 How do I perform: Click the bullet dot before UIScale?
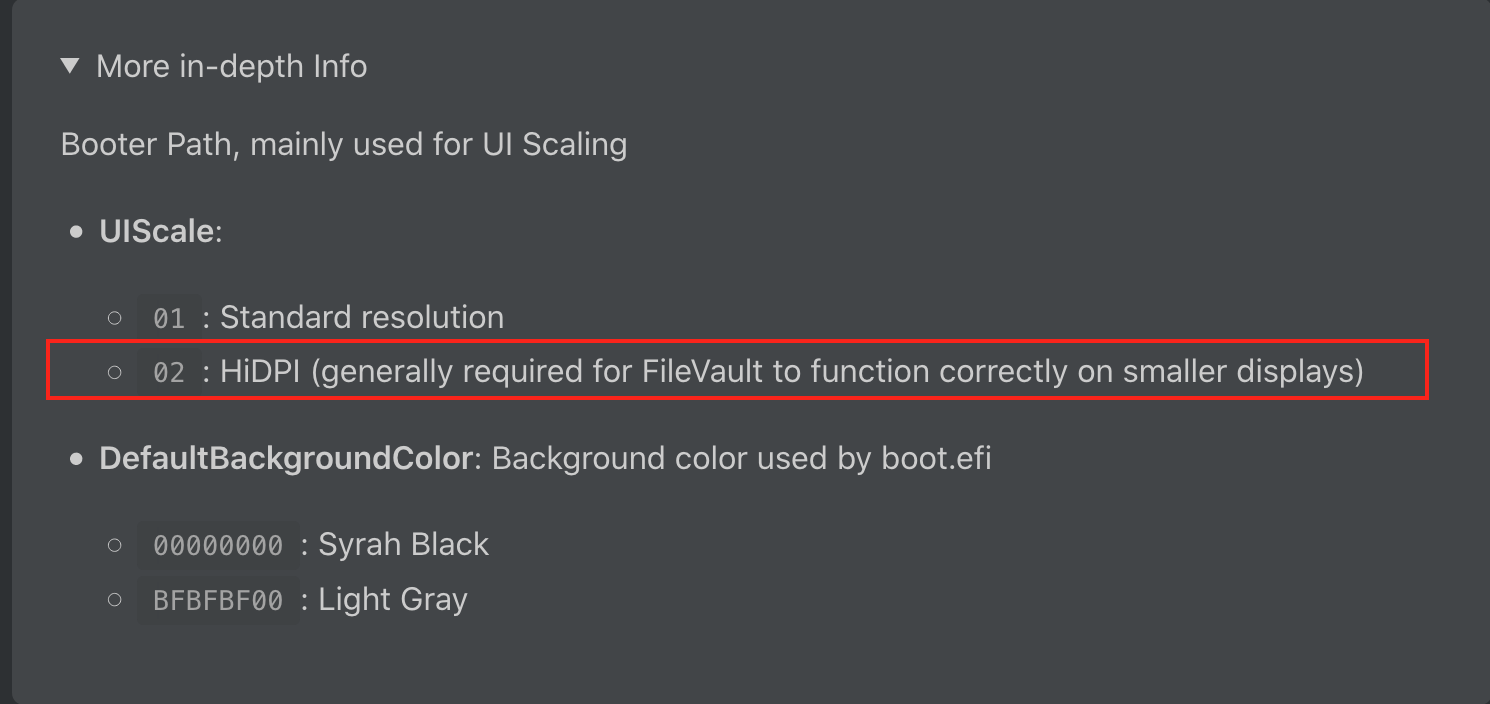[76, 233]
